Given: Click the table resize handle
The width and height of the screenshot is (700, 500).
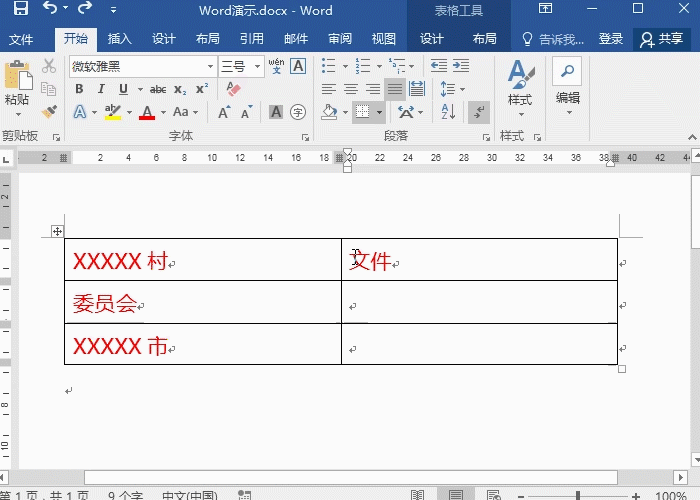Looking at the screenshot, I should 622,369.
